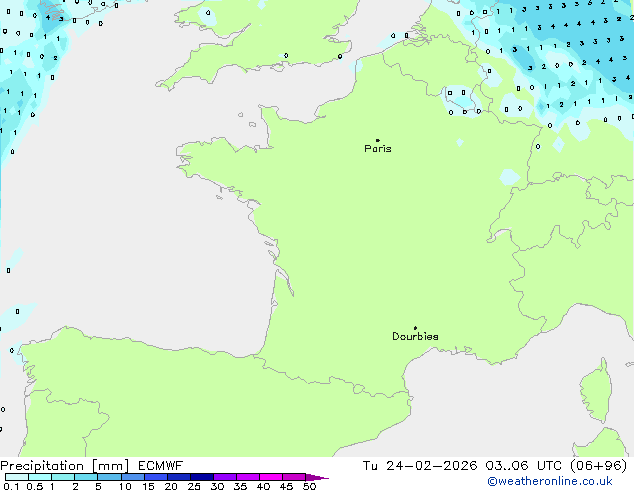Pick the 10–15 mm legend swatch

133,477
